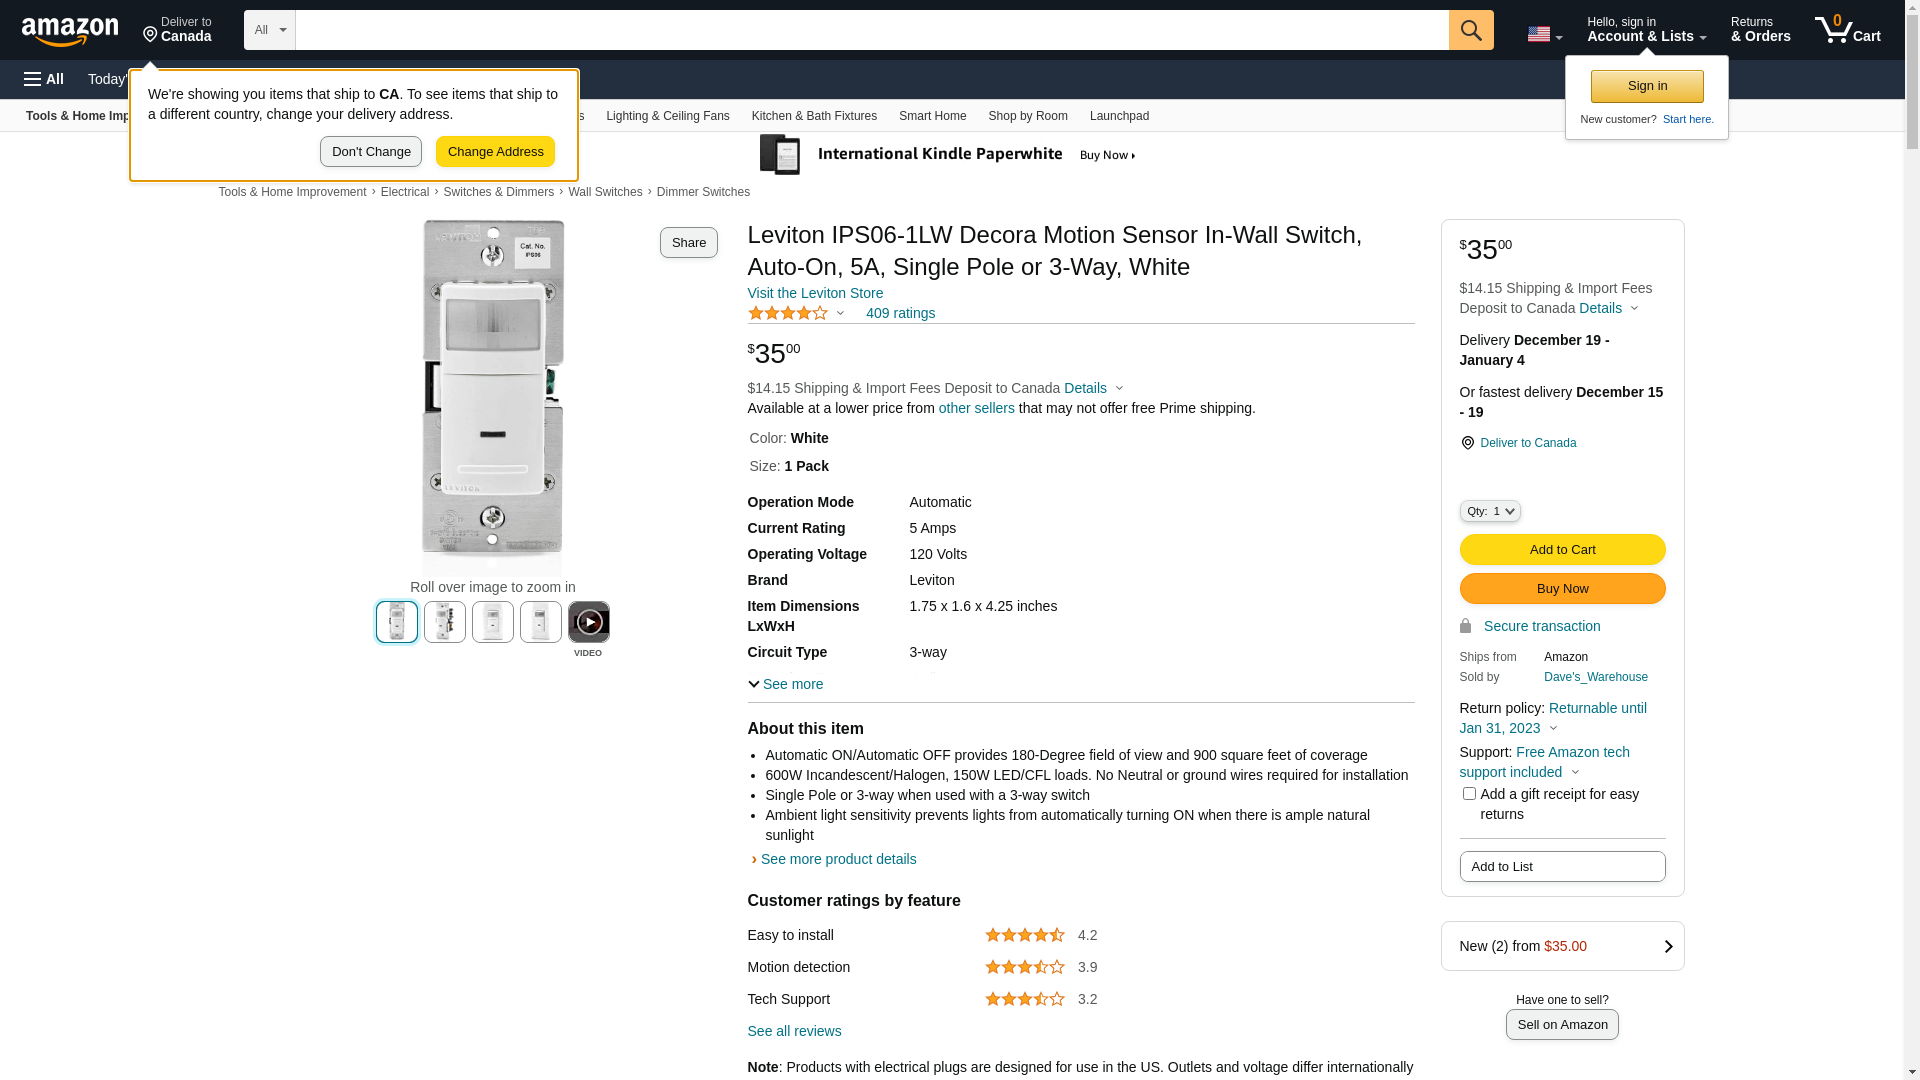This screenshot has height=1080, width=1920.
Task: Click the Amazon logo
Action: click(x=70, y=32)
